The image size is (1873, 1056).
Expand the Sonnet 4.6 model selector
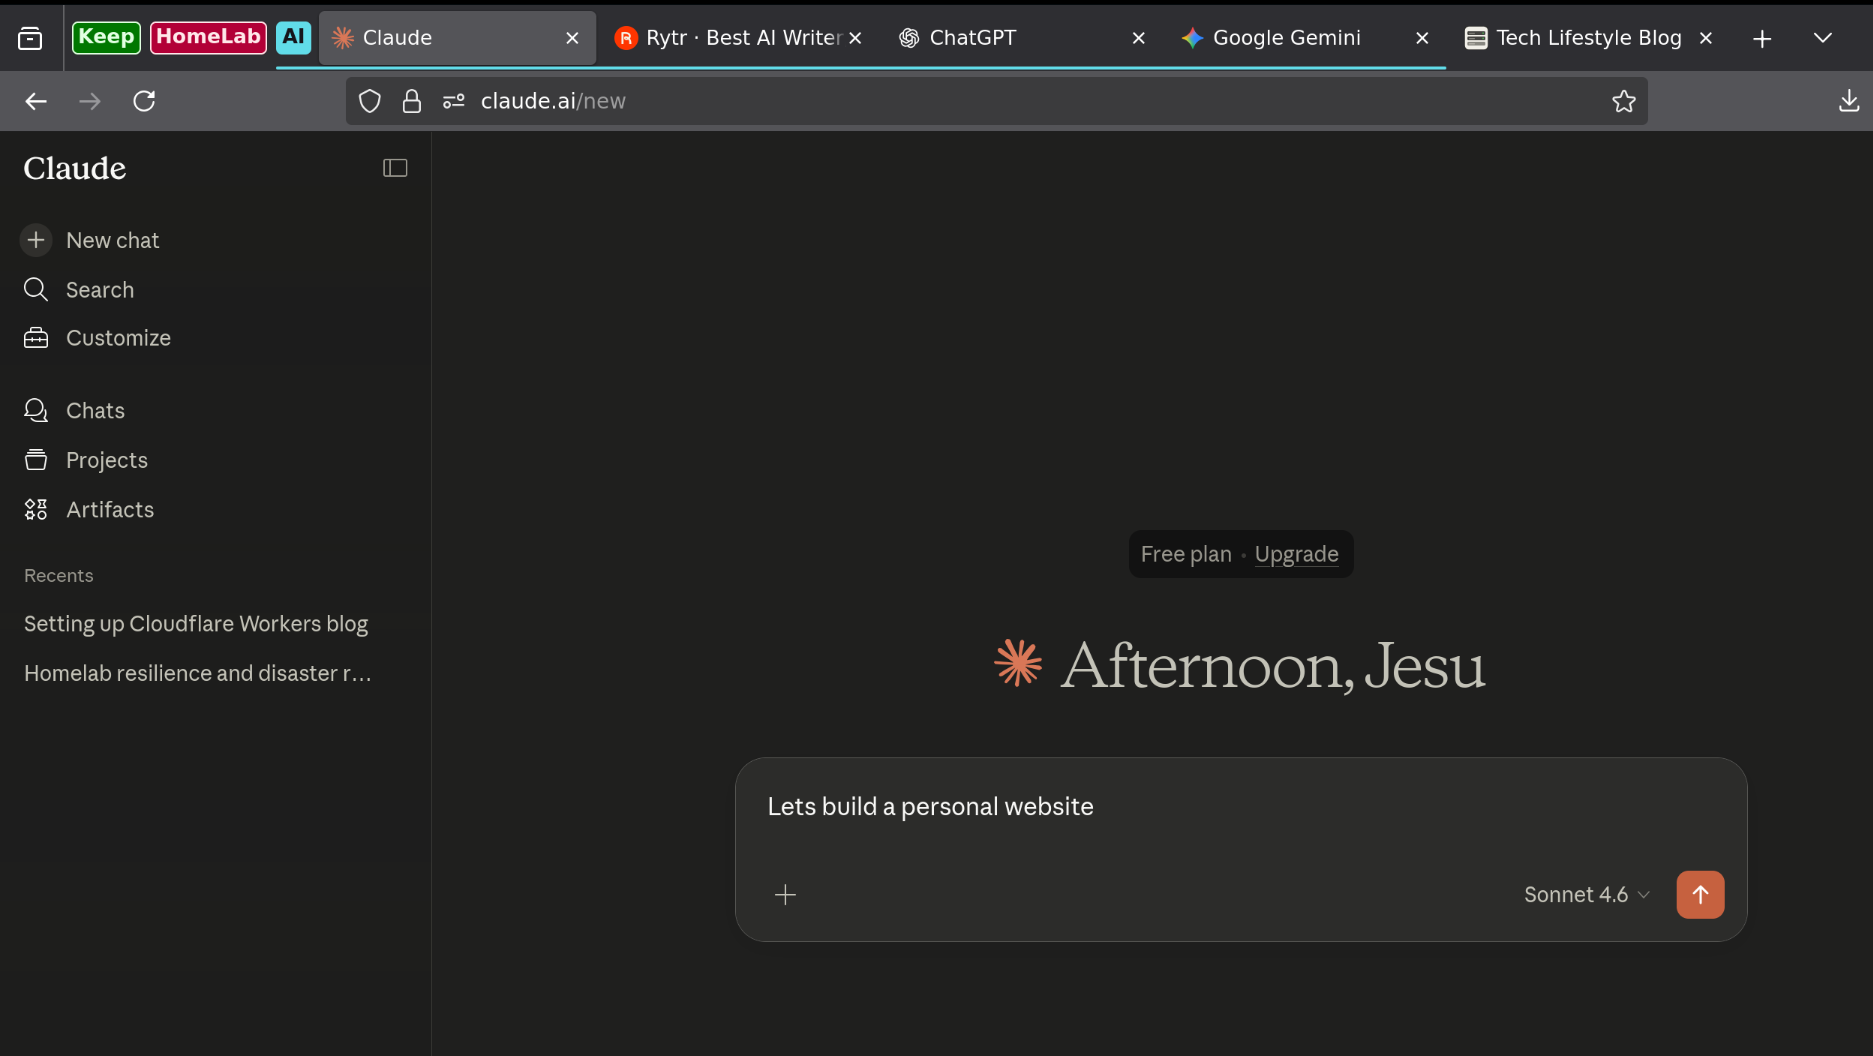(1586, 895)
